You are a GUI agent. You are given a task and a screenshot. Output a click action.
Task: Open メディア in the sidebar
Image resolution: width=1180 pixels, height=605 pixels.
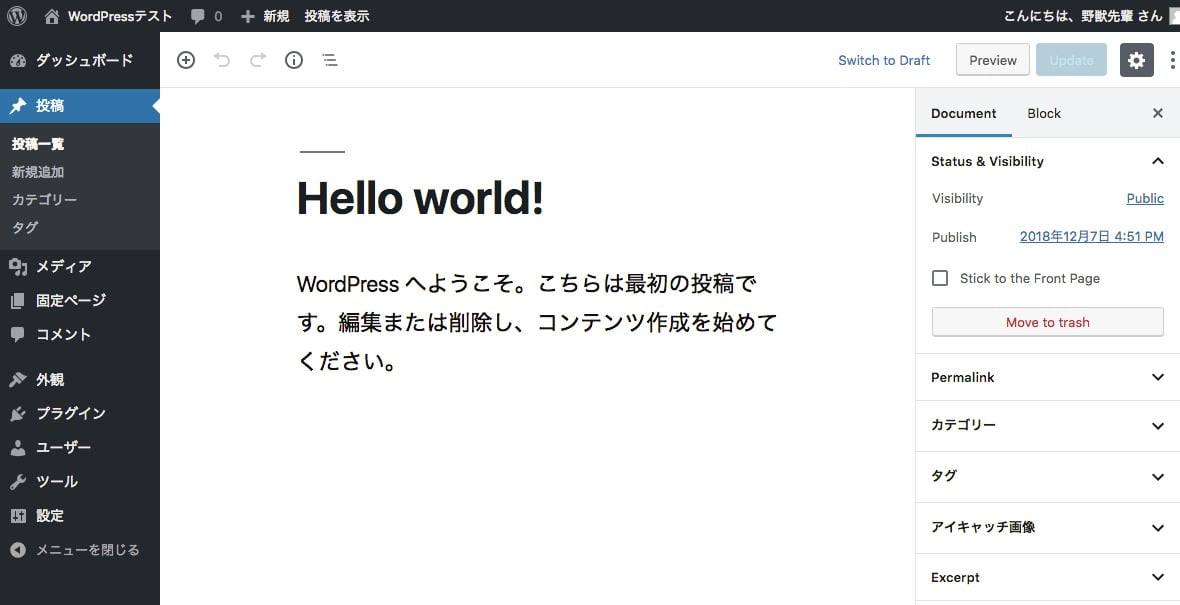click(80, 266)
